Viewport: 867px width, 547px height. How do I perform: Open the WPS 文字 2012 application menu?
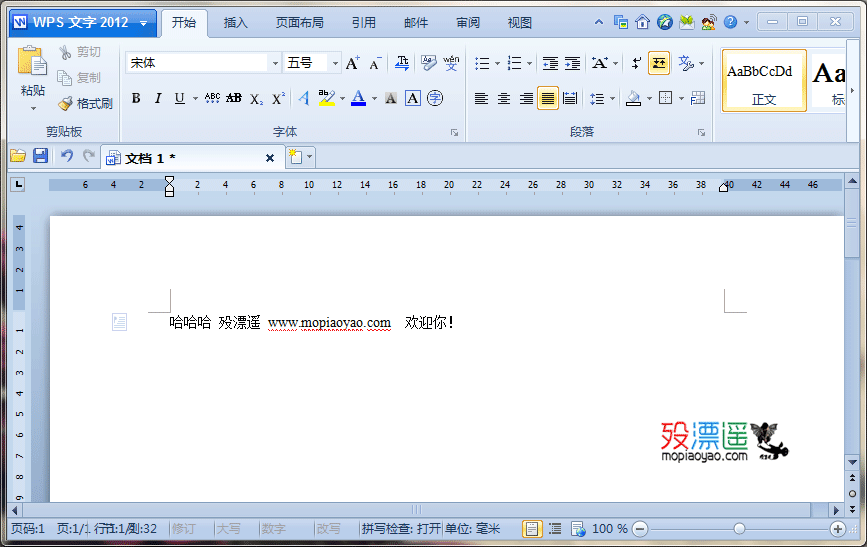click(82, 23)
